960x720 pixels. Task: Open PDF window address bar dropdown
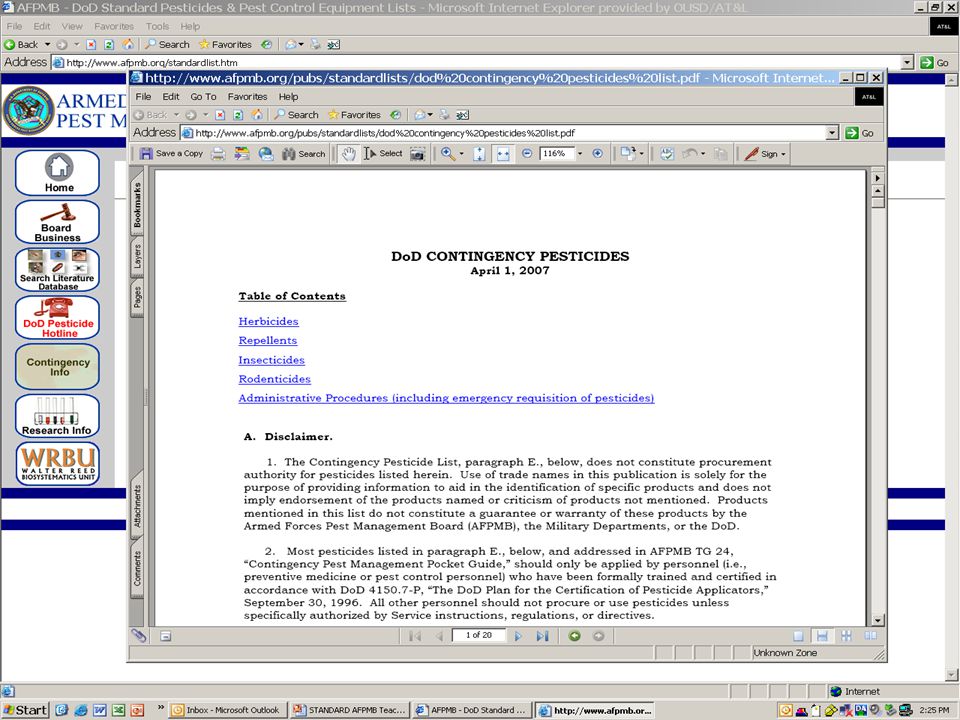click(x=831, y=133)
